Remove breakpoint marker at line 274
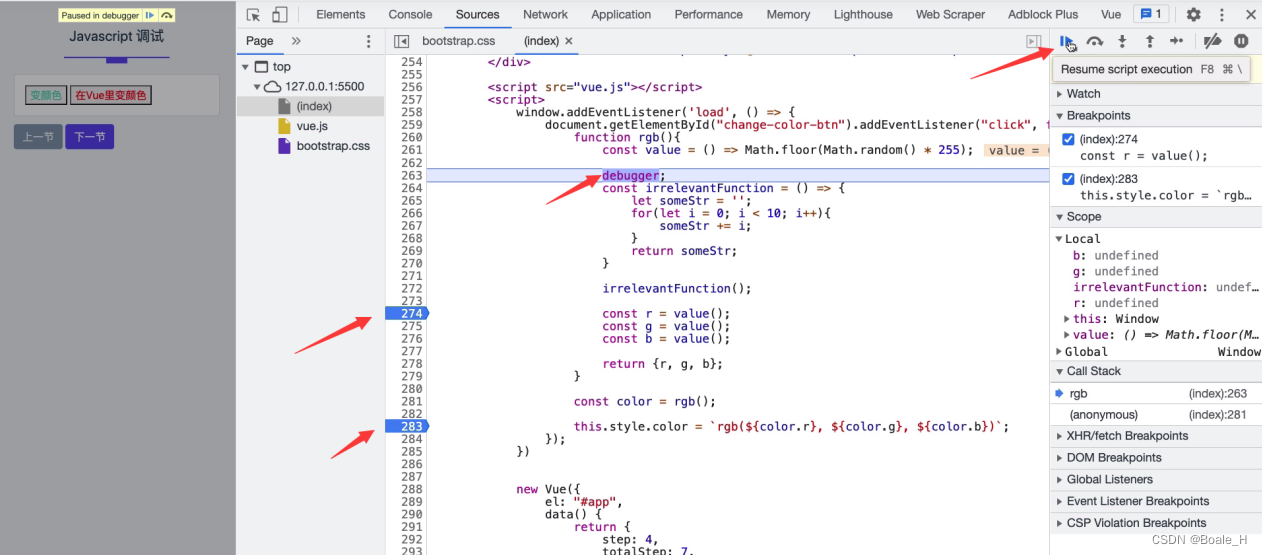Screen dimensions: 1262x555 (x=407, y=314)
